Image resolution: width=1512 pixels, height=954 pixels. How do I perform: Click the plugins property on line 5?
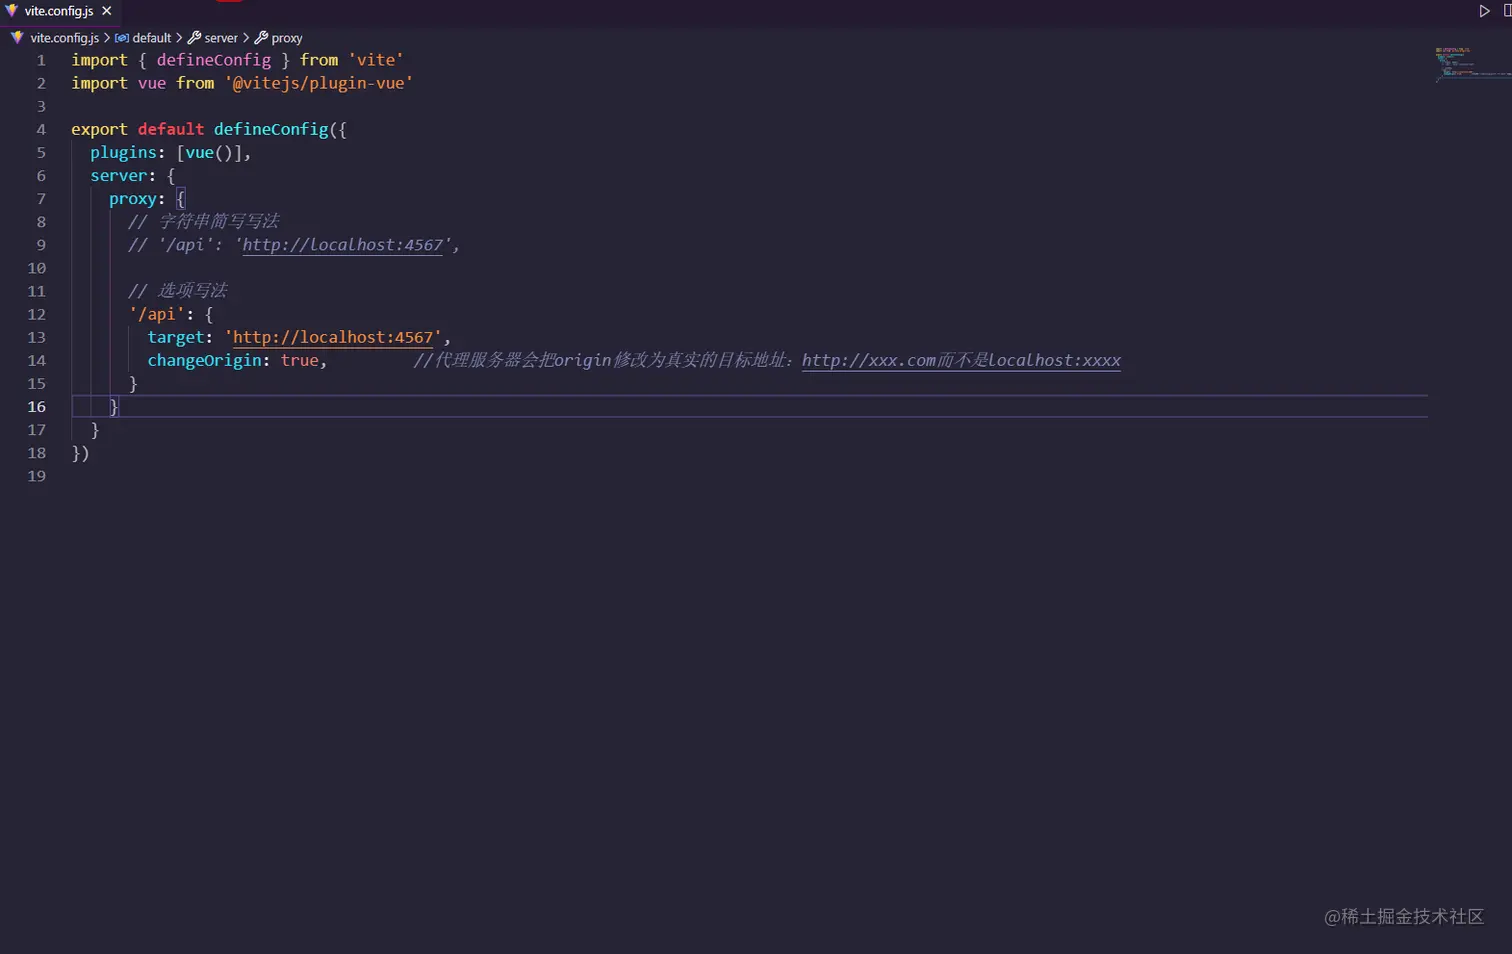pyautogui.click(x=123, y=153)
